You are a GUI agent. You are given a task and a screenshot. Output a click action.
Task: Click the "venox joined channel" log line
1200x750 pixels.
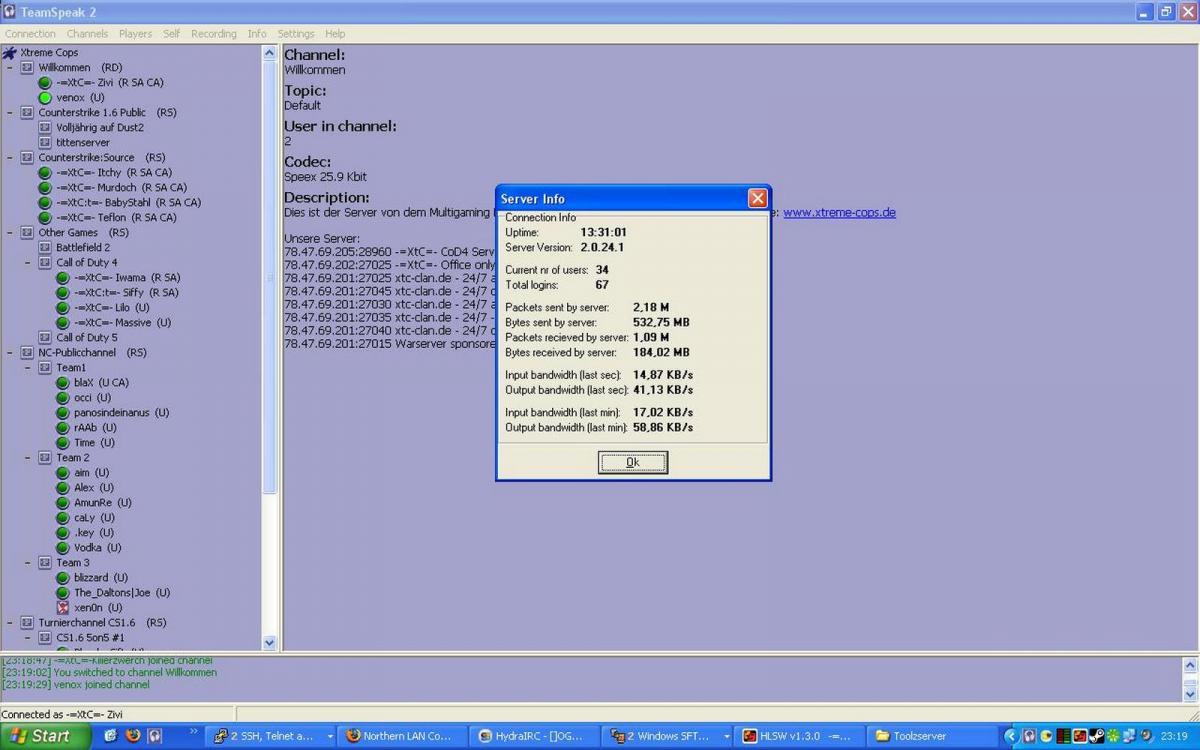75,685
